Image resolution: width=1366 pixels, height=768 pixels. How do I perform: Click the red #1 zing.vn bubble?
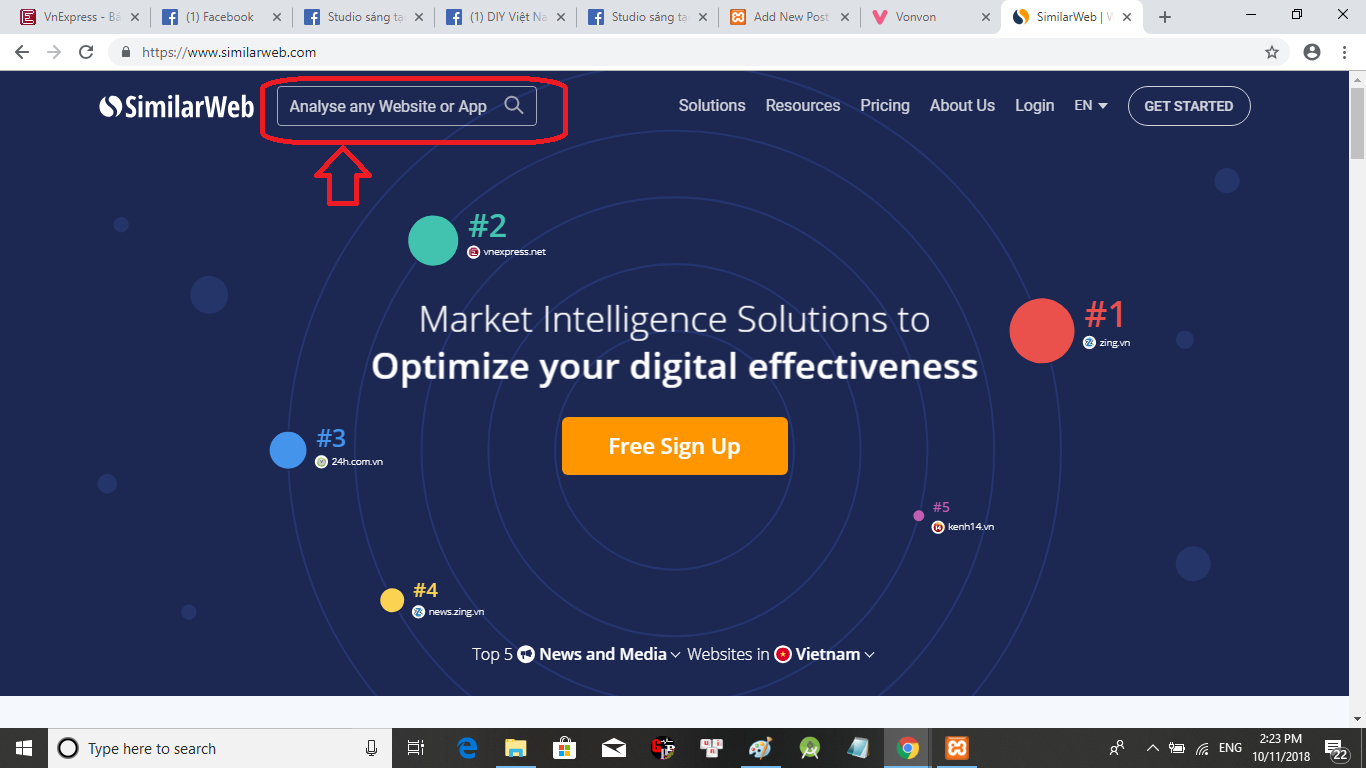(x=1041, y=331)
